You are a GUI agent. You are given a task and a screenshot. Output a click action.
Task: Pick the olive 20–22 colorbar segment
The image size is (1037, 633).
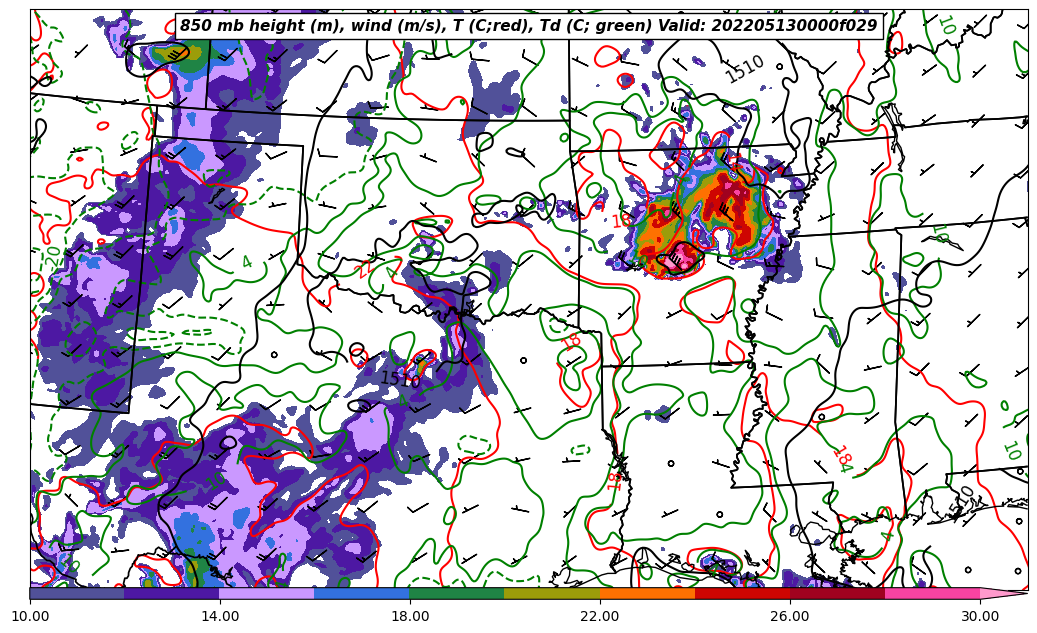point(551,593)
